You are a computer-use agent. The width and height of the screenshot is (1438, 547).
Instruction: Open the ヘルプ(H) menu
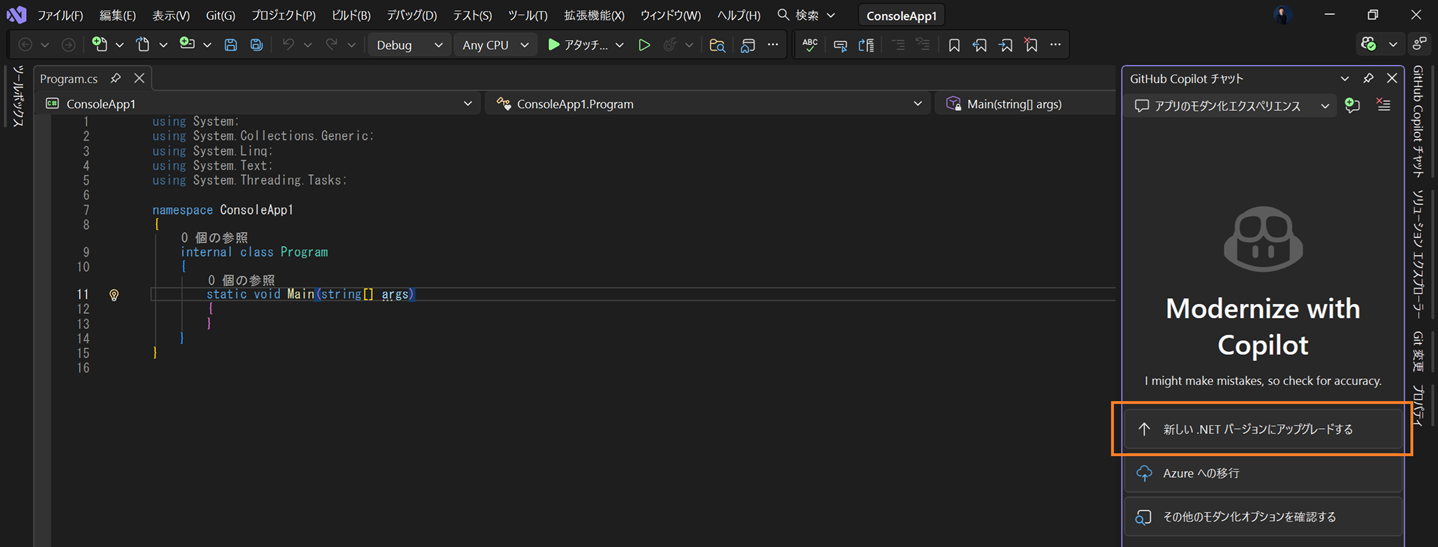[x=739, y=15]
